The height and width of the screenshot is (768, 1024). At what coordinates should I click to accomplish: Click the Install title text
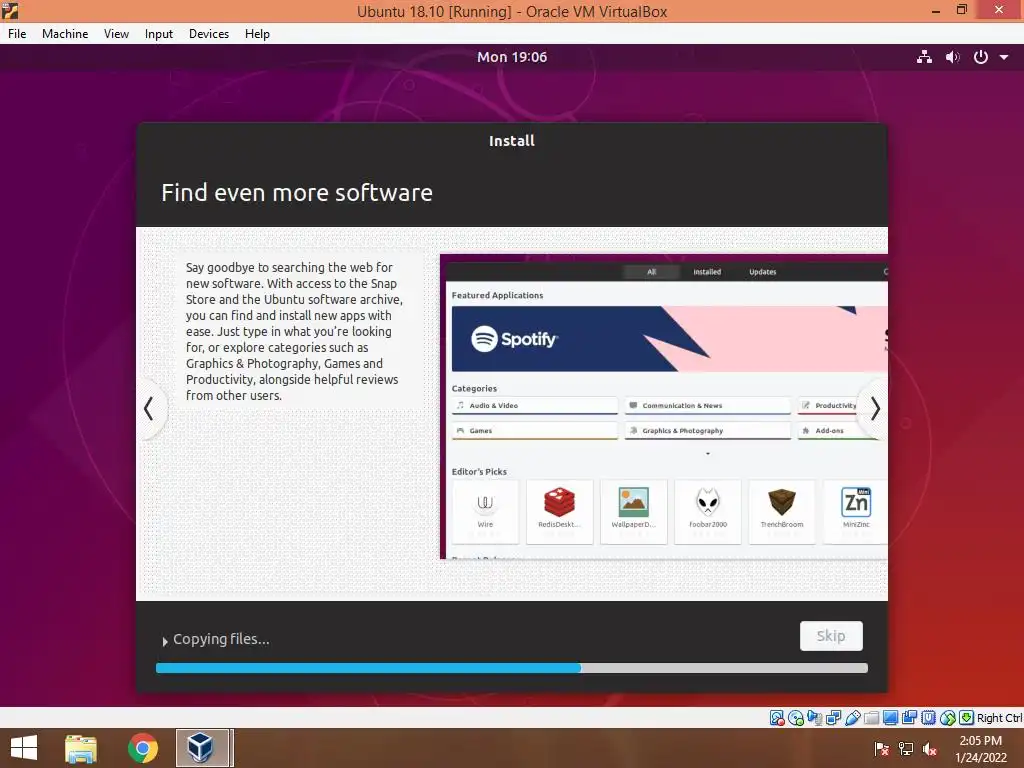(512, 140)
